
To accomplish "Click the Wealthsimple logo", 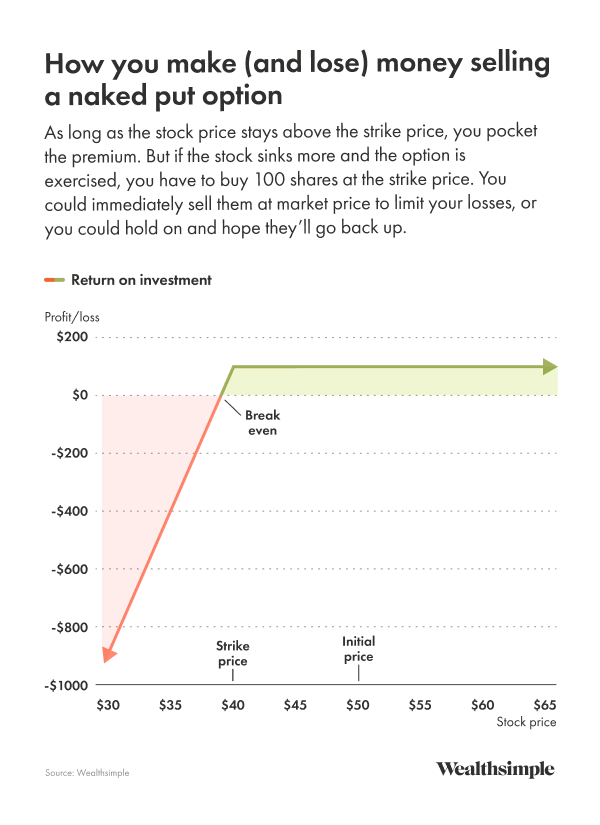I will [494, 770].
